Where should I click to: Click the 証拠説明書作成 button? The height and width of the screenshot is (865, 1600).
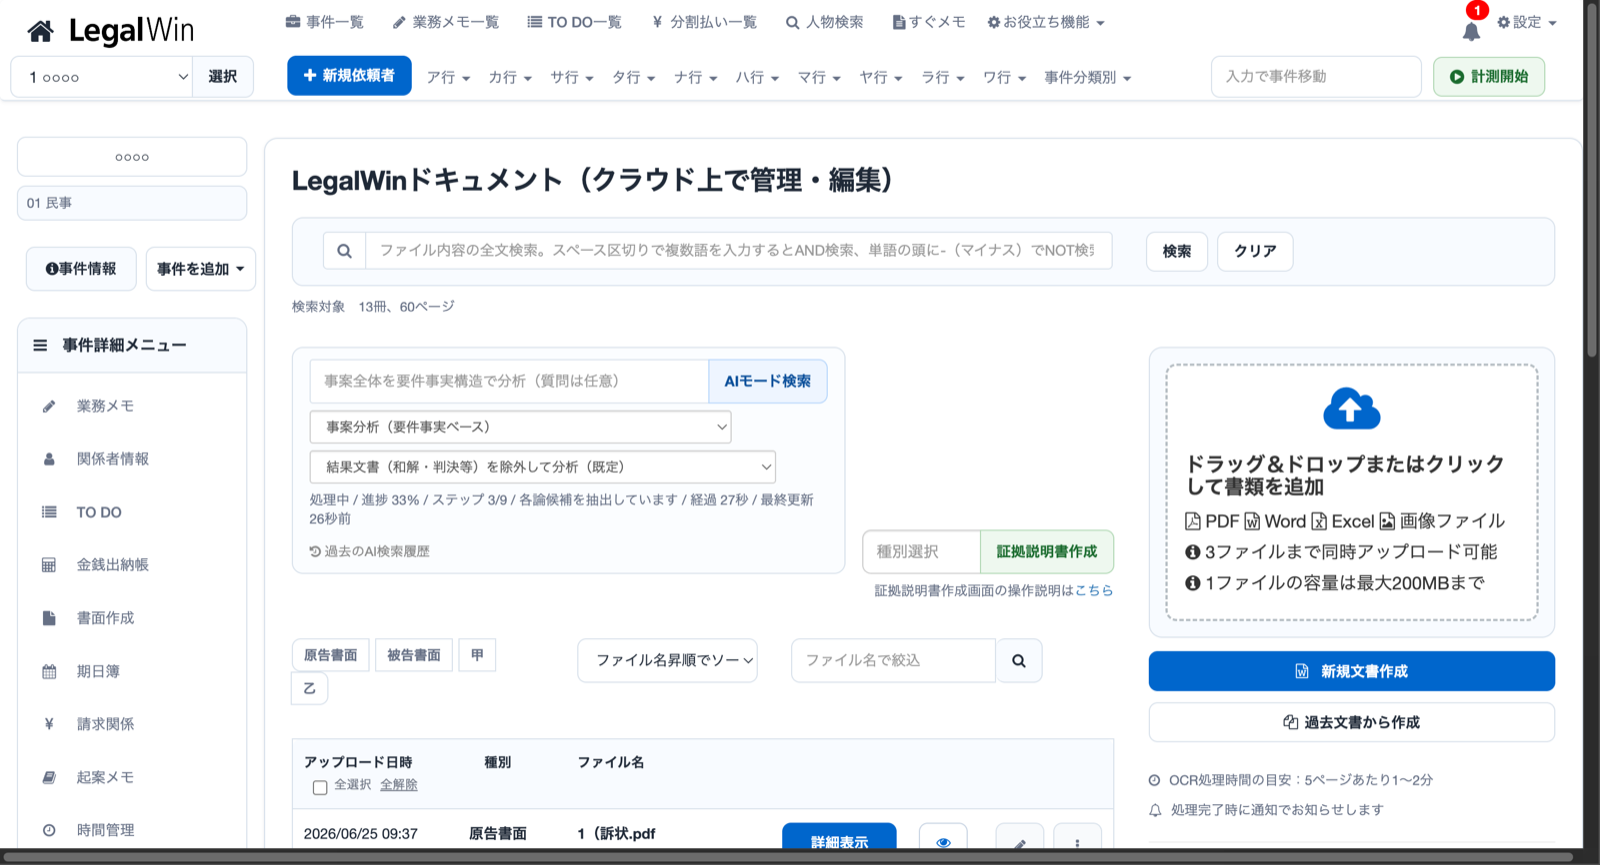point(1047,552)
